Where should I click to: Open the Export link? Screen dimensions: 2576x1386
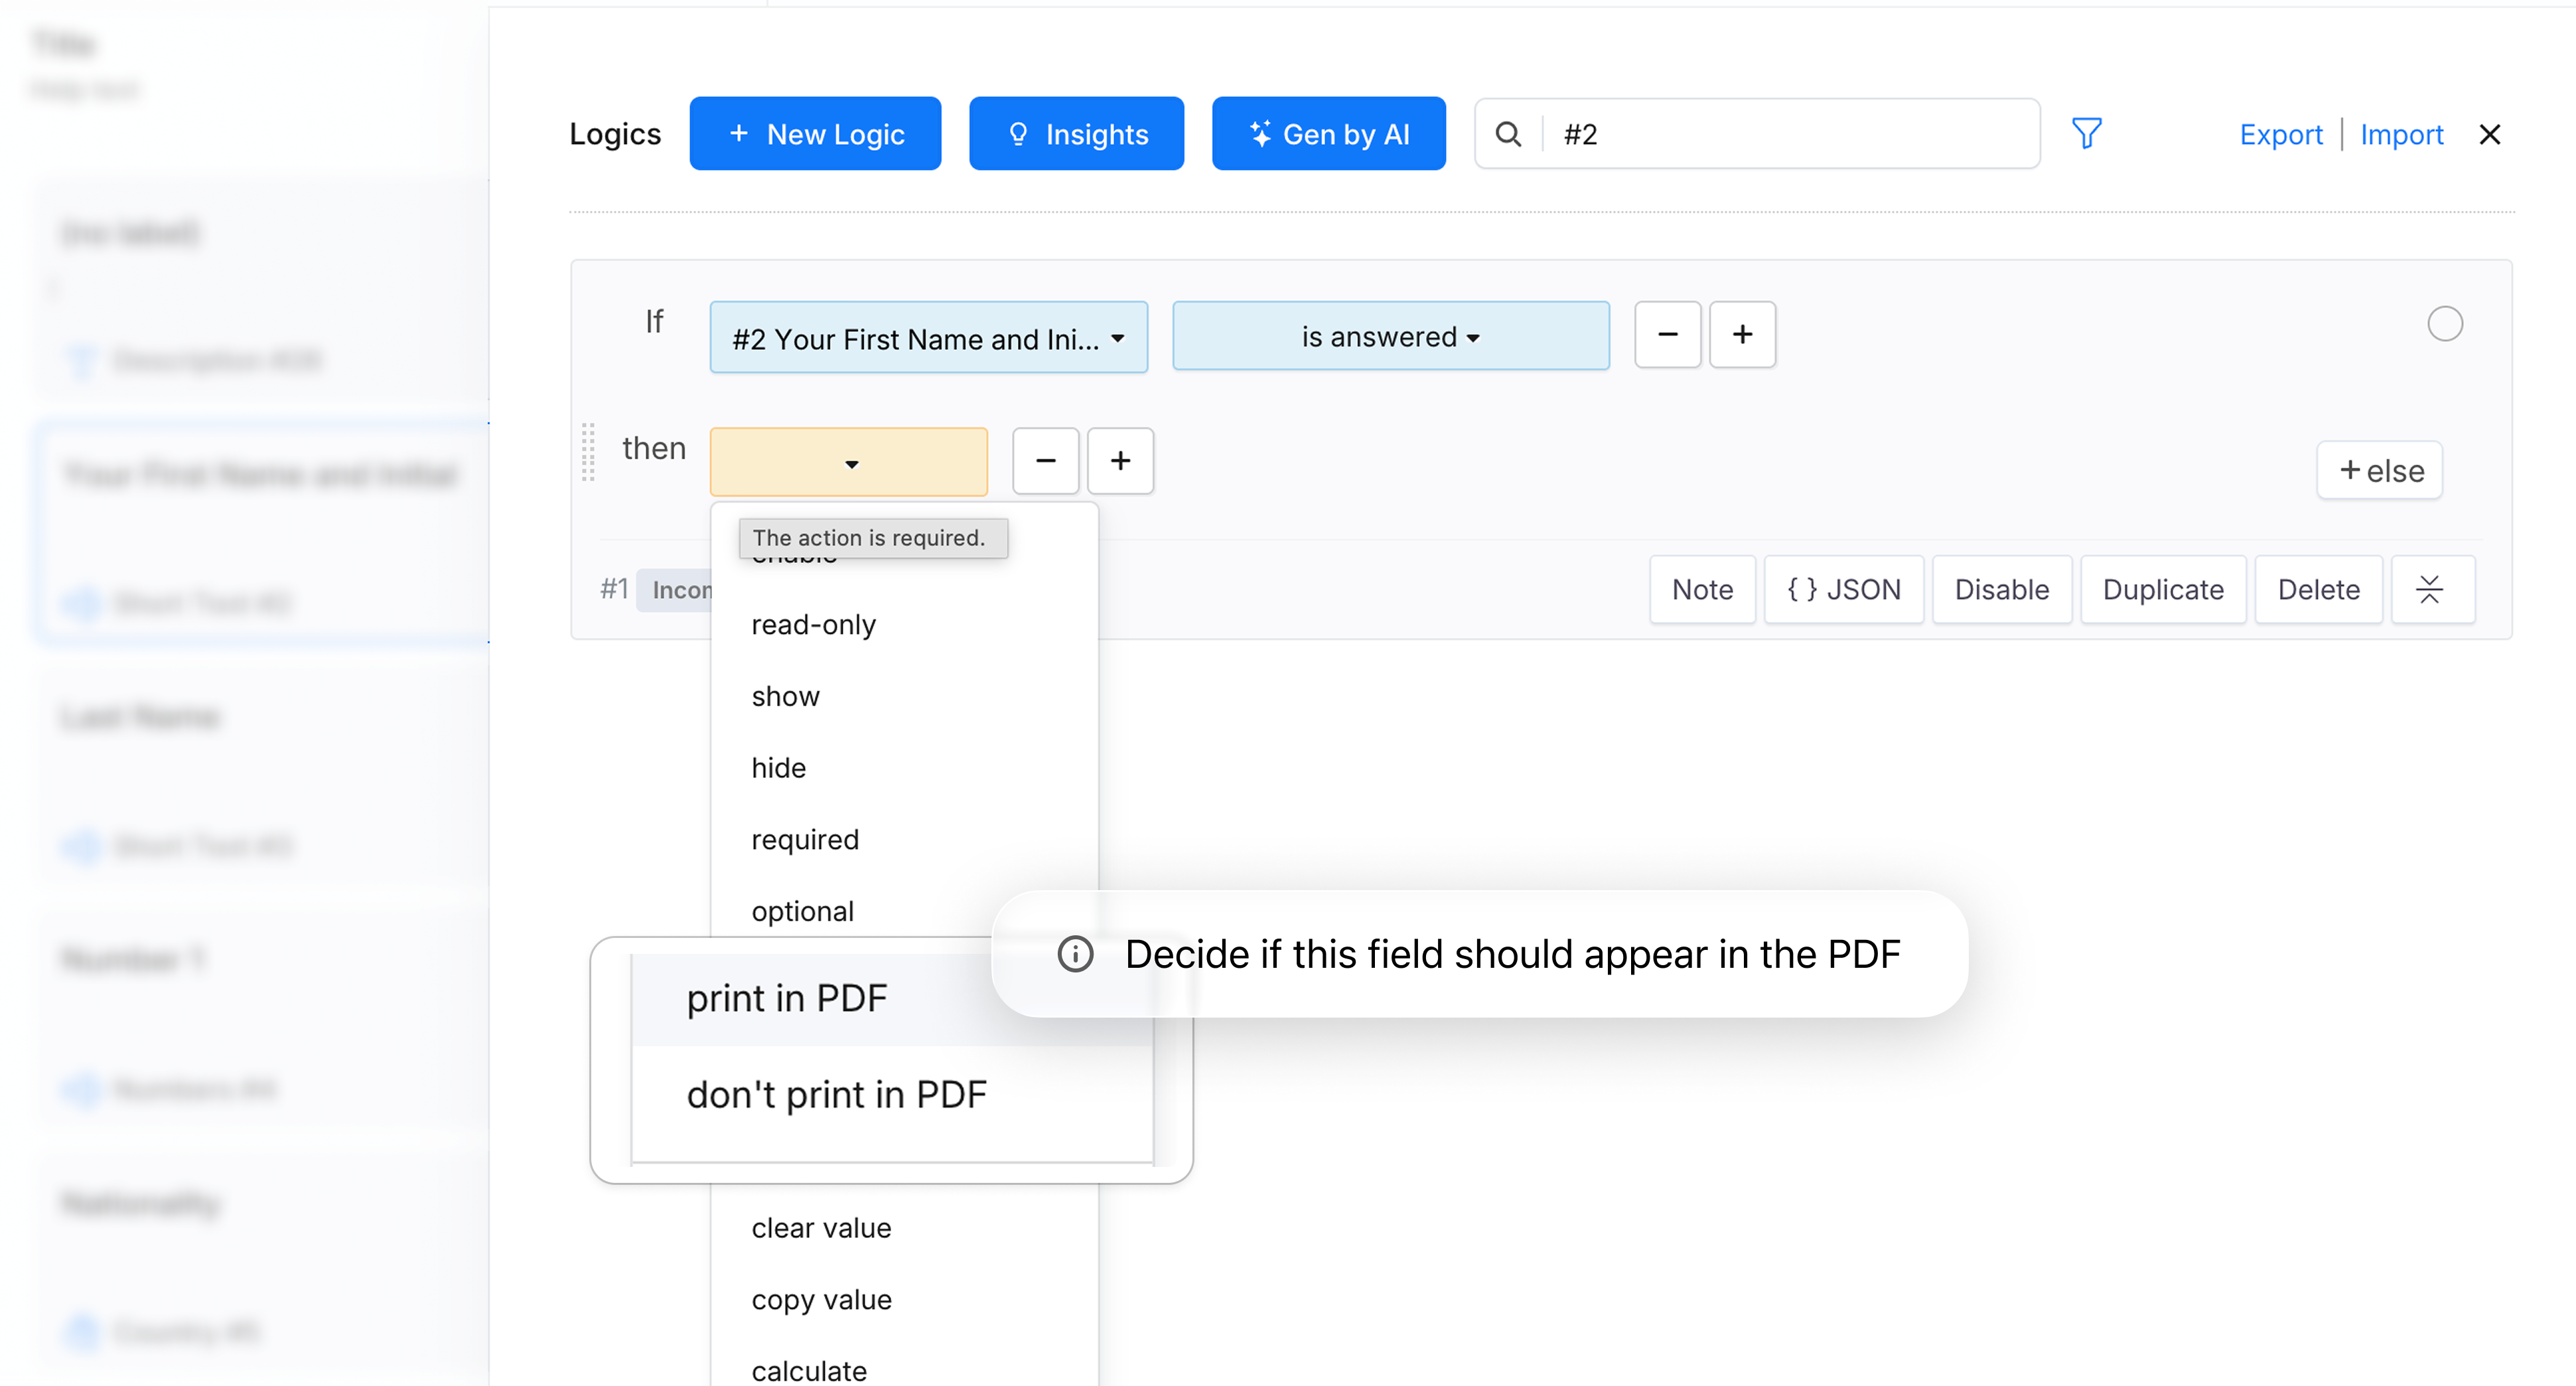(2280, 134)
